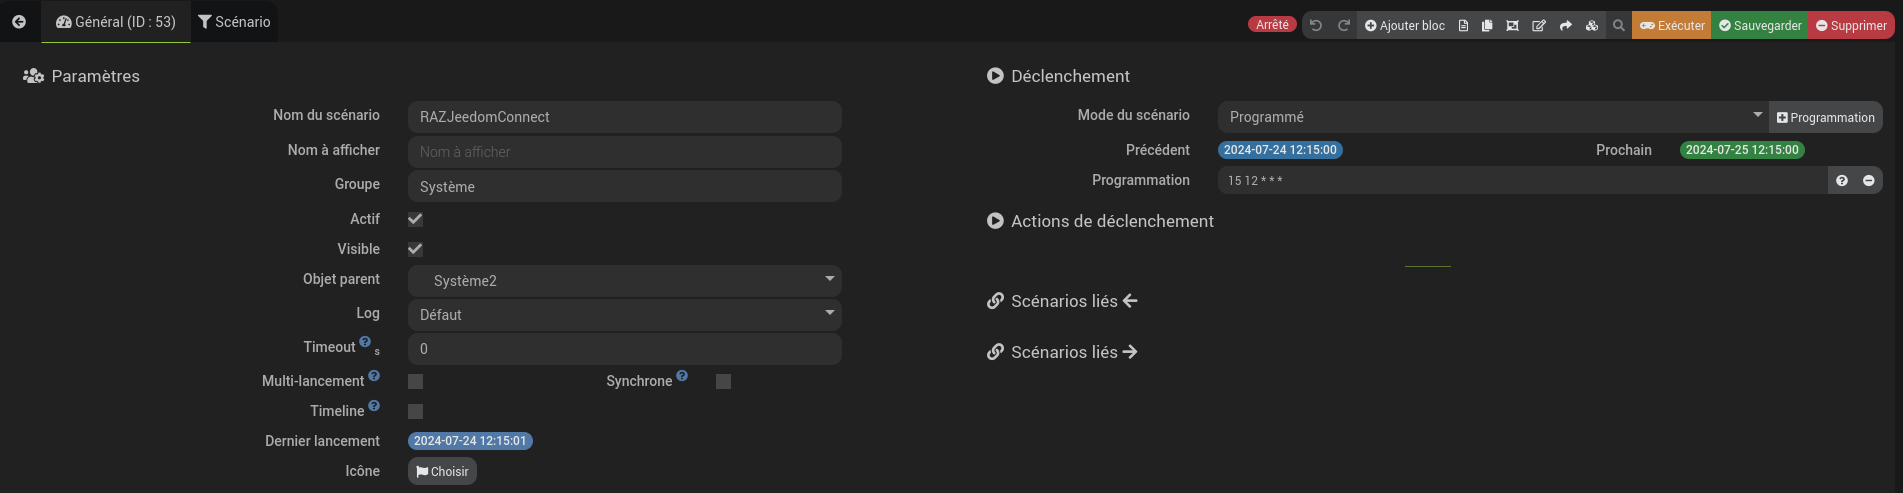This screenshot has height=493, width=1903.
Task: Open the search magnifier in toolbar
Action: pyautogui.click(x=1619, y=25)
